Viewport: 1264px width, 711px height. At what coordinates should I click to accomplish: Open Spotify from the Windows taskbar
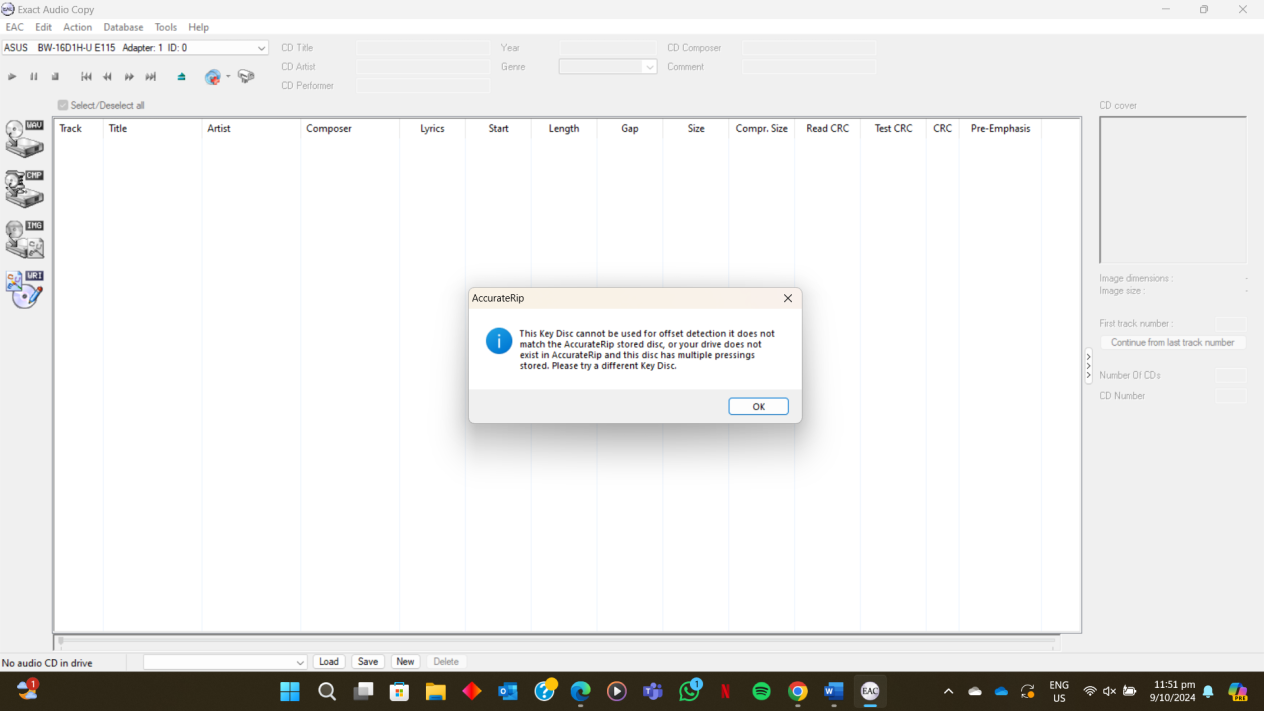(761, 691)
